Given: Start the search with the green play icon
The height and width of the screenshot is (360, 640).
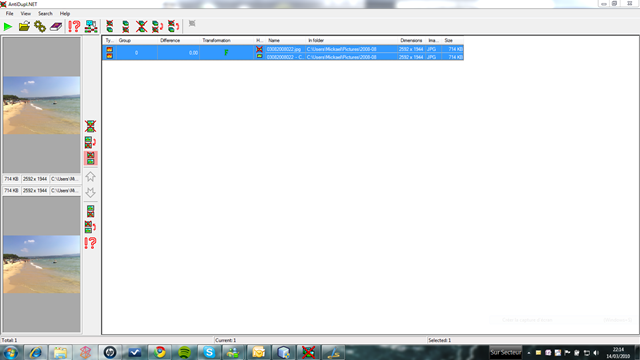Looking at the screenshot, I should point(8,27).
